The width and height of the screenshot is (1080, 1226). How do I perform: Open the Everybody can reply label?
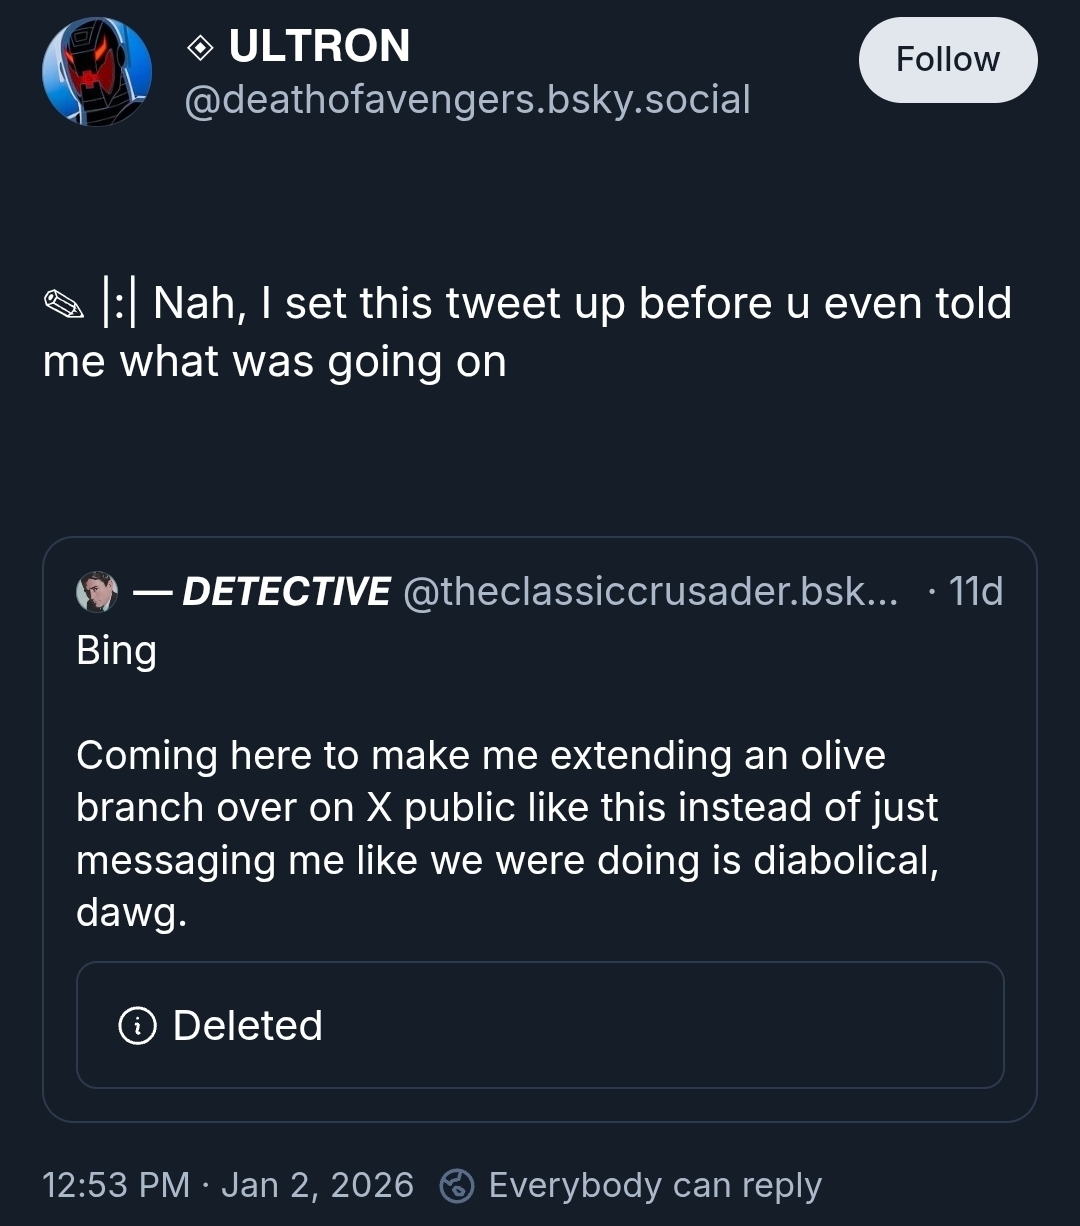[655, 1185]
